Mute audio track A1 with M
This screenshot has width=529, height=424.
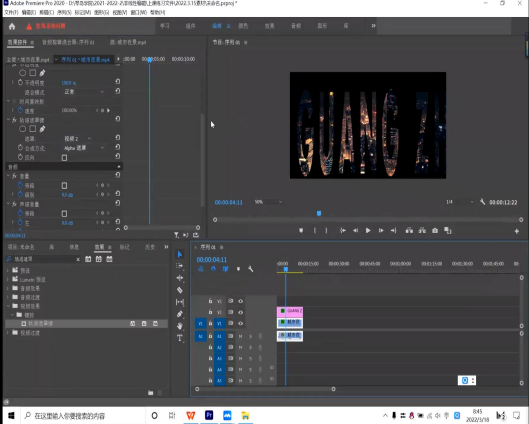point(241,336)
